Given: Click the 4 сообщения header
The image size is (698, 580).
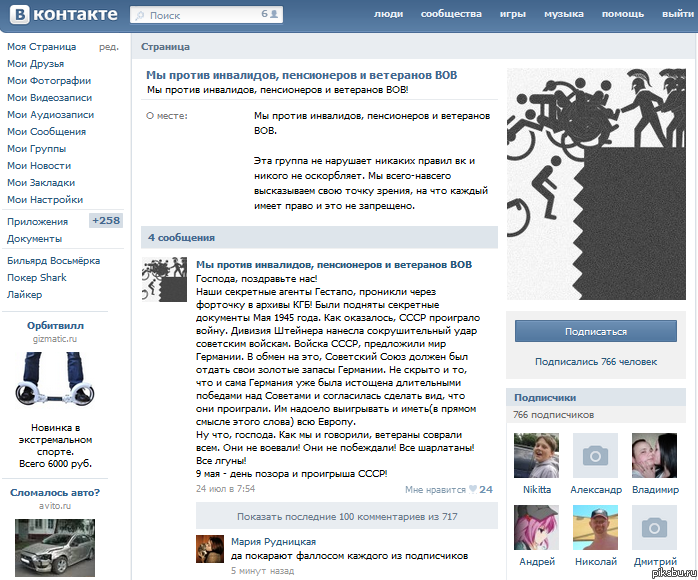Looking at the screenshot, I should [x=319, y=237].
